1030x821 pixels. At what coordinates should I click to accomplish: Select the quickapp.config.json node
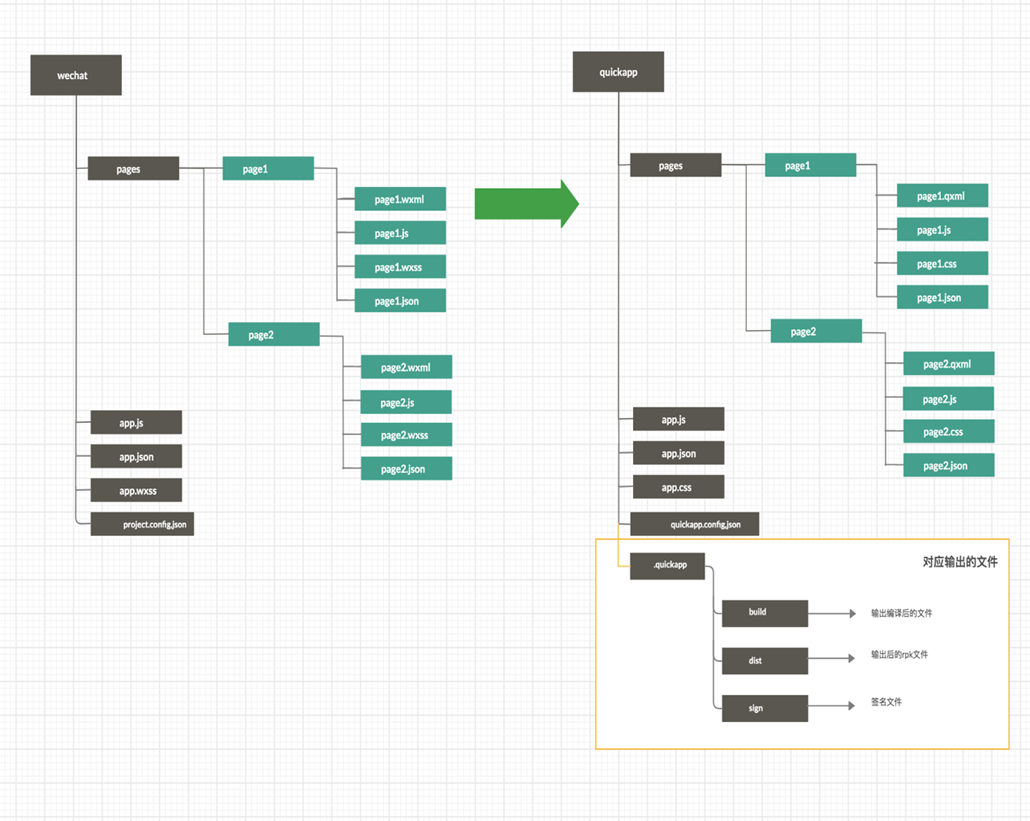tap(694, 524)
